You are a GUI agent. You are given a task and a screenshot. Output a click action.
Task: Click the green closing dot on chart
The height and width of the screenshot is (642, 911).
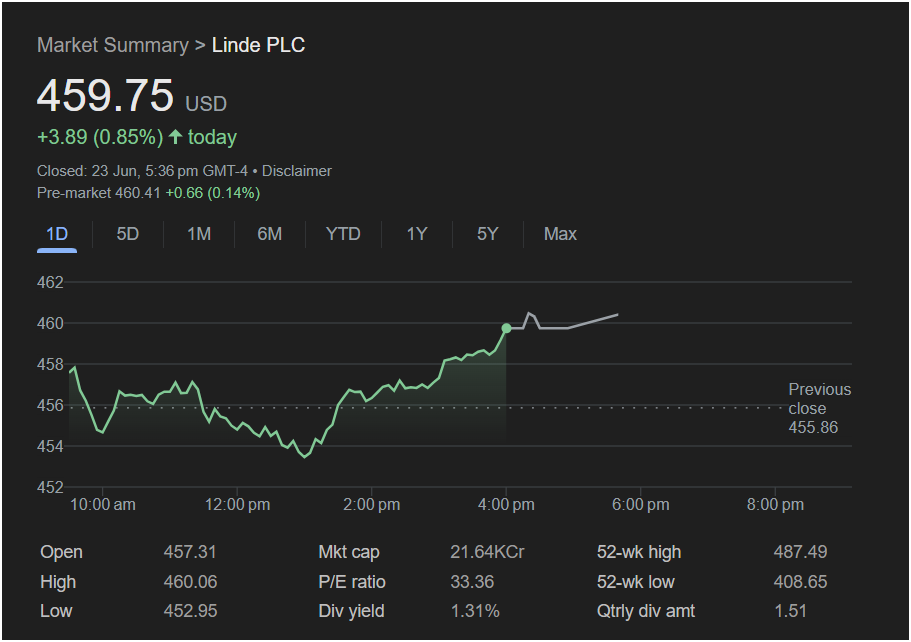506,328
